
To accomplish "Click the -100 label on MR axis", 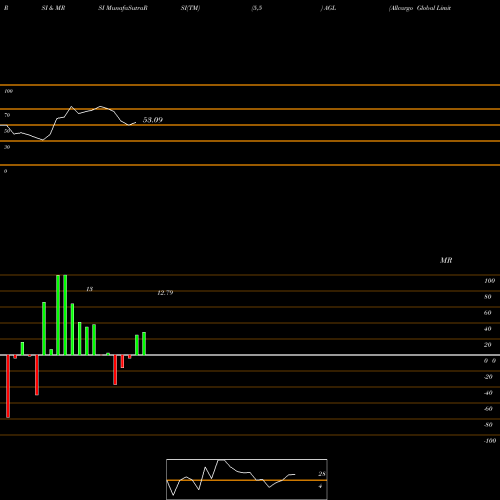I will pyautogui.click(x=490, y=441).
